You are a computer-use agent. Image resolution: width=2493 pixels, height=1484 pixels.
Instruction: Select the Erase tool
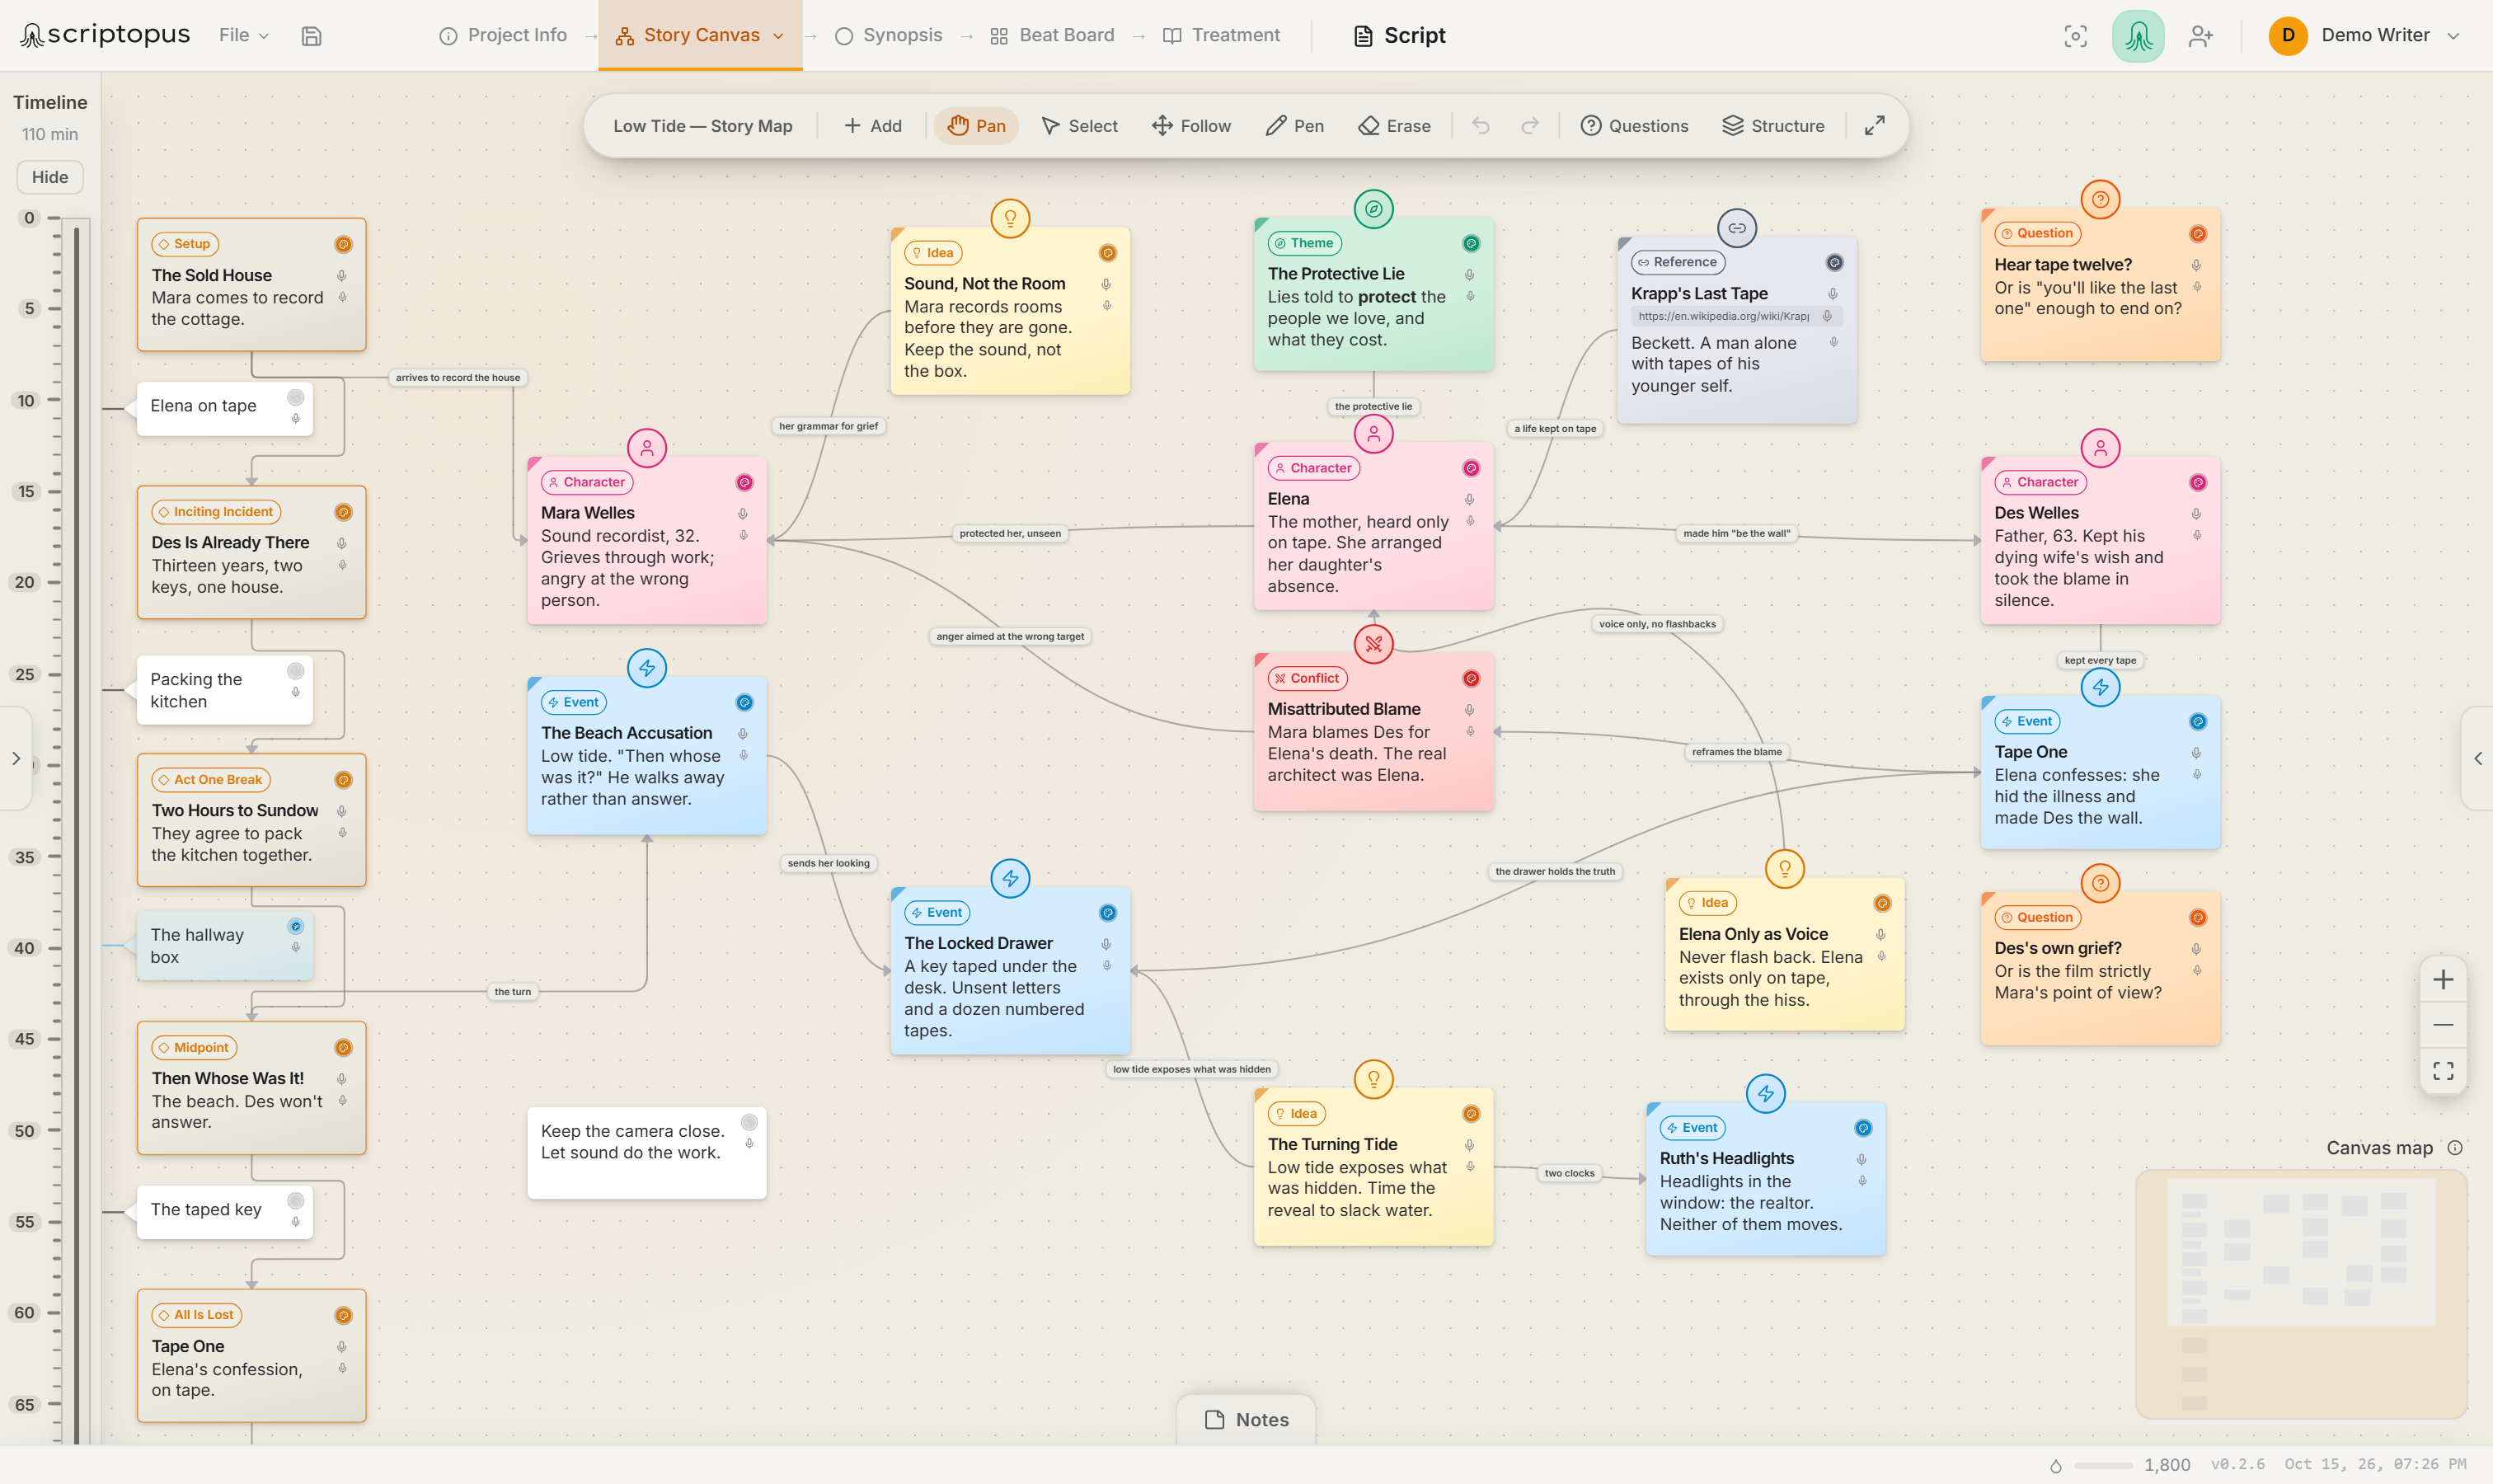(1394, 126)
